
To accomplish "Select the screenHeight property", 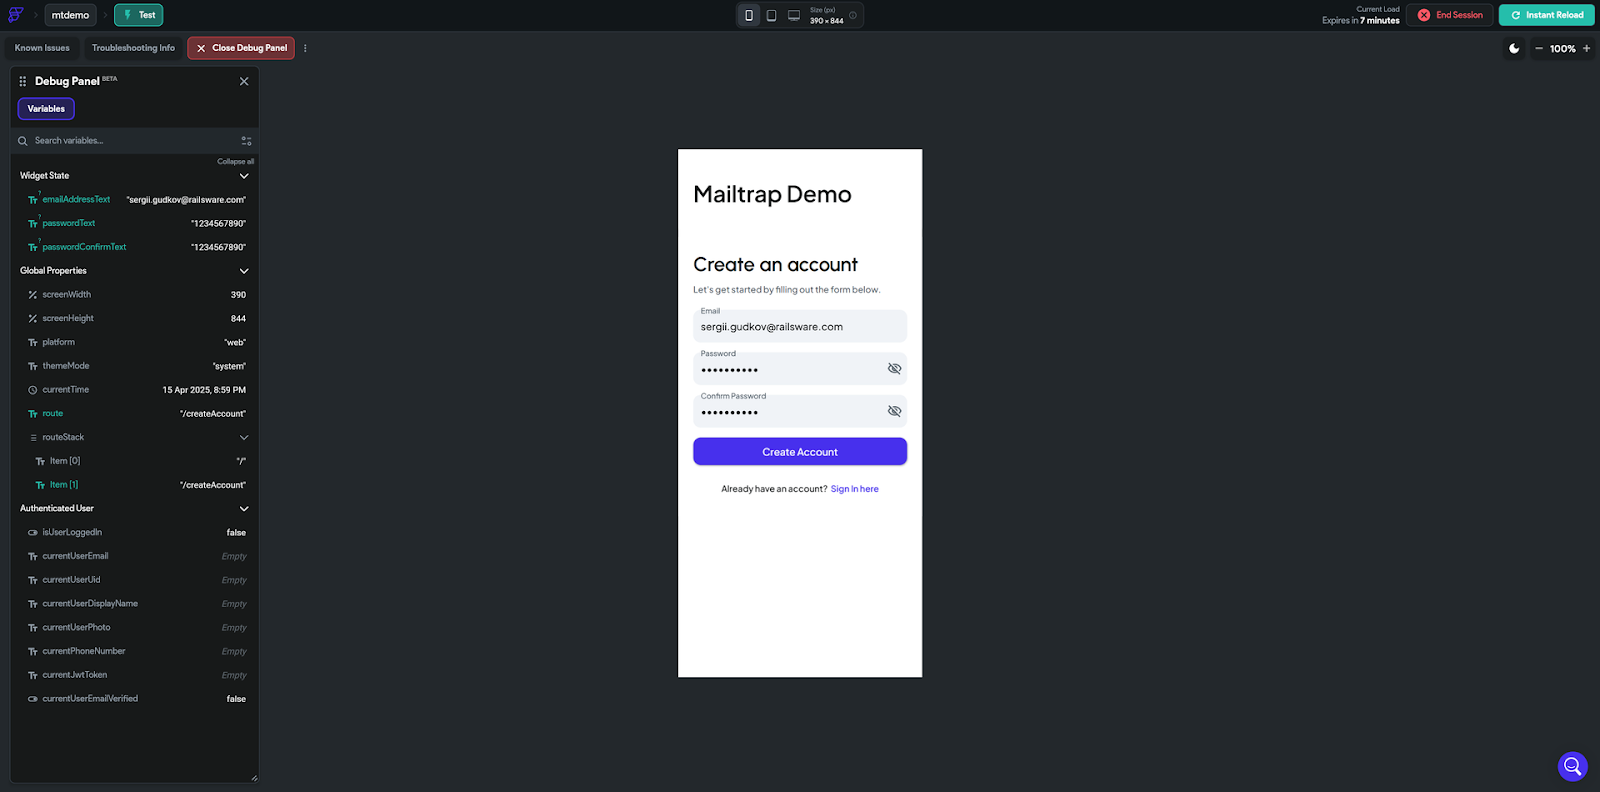I will 136,318.
